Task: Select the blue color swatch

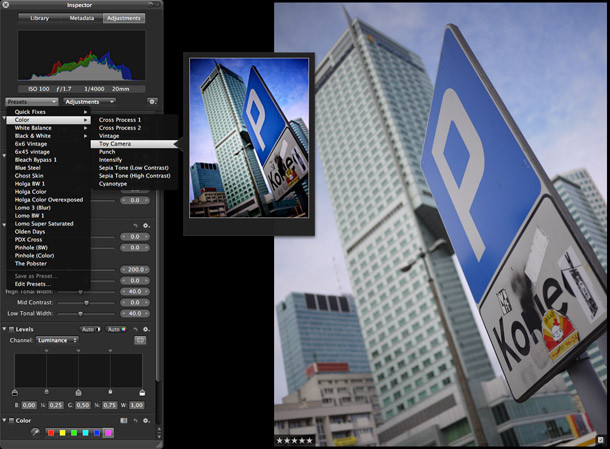Action: pyautogui.click(x=97, y=433)
